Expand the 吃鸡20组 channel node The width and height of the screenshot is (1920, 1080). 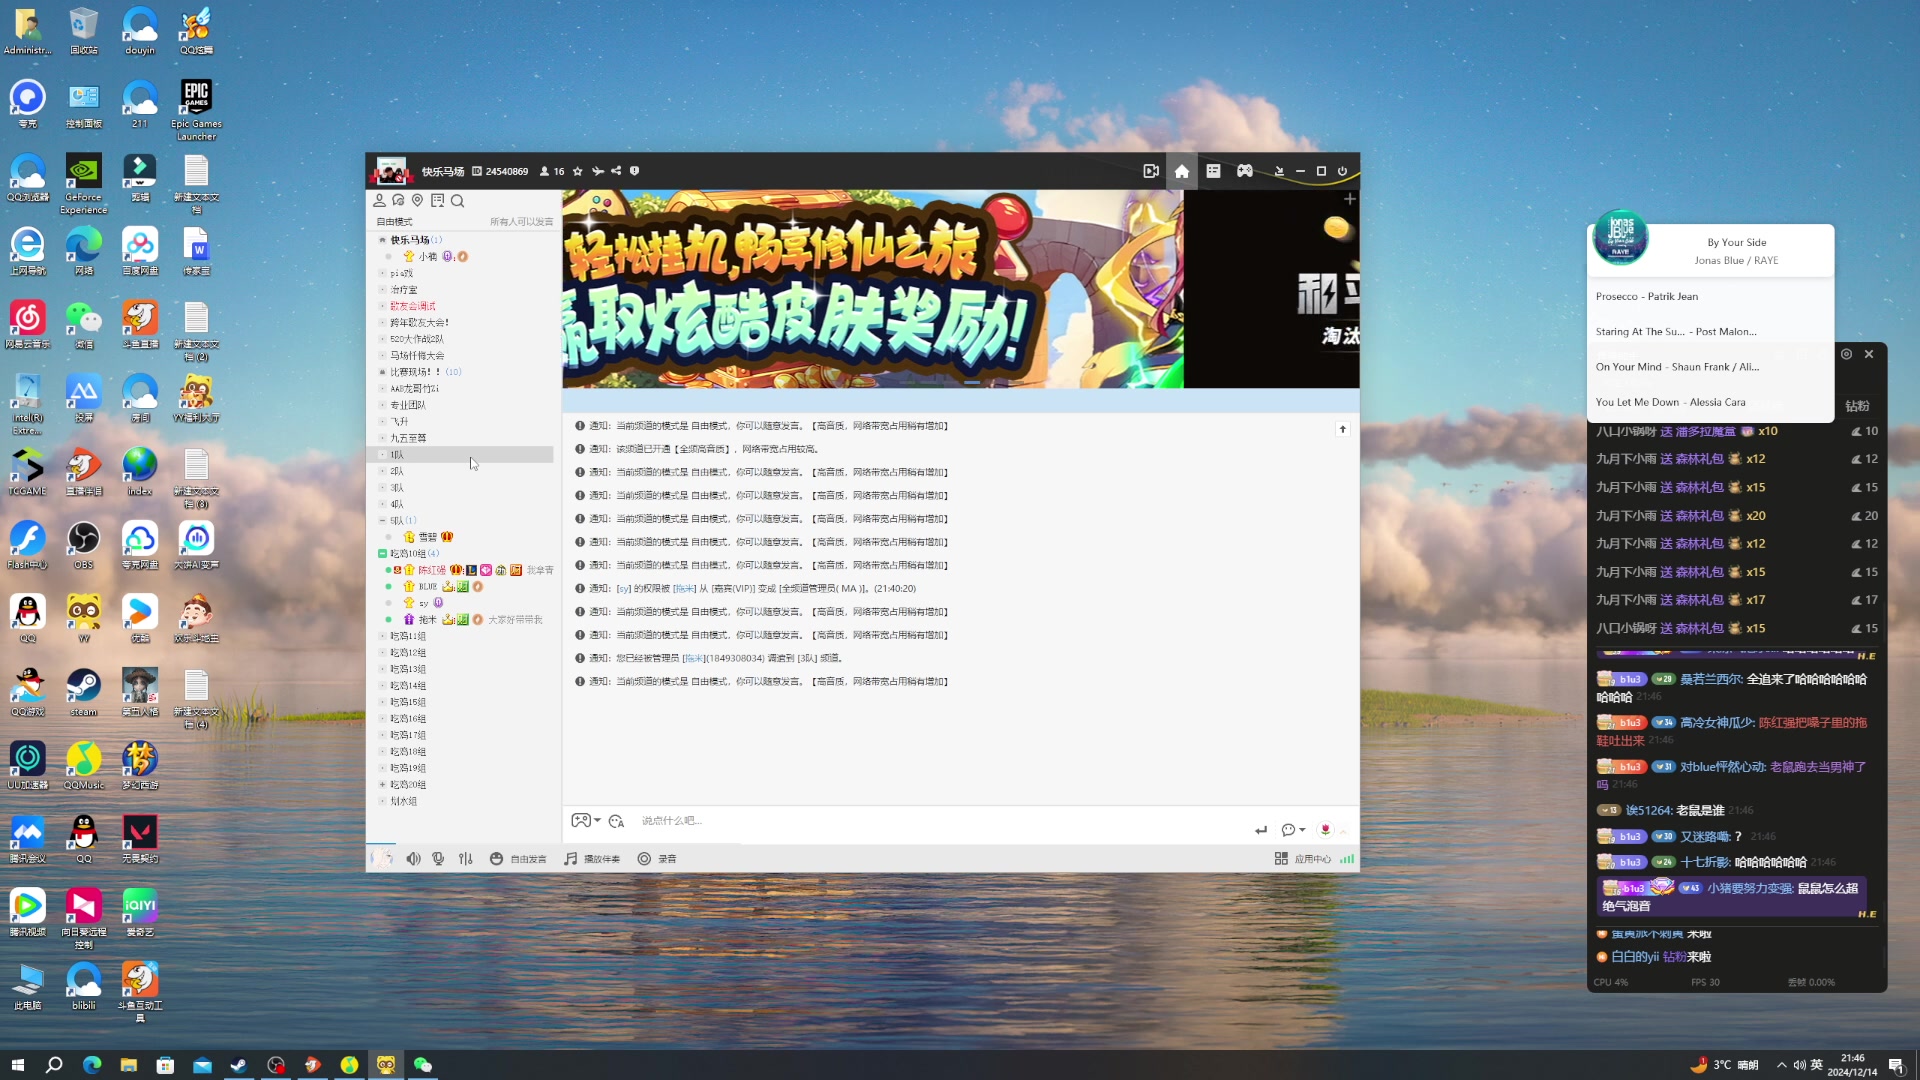pyautogui.click(x=382, y=785)
